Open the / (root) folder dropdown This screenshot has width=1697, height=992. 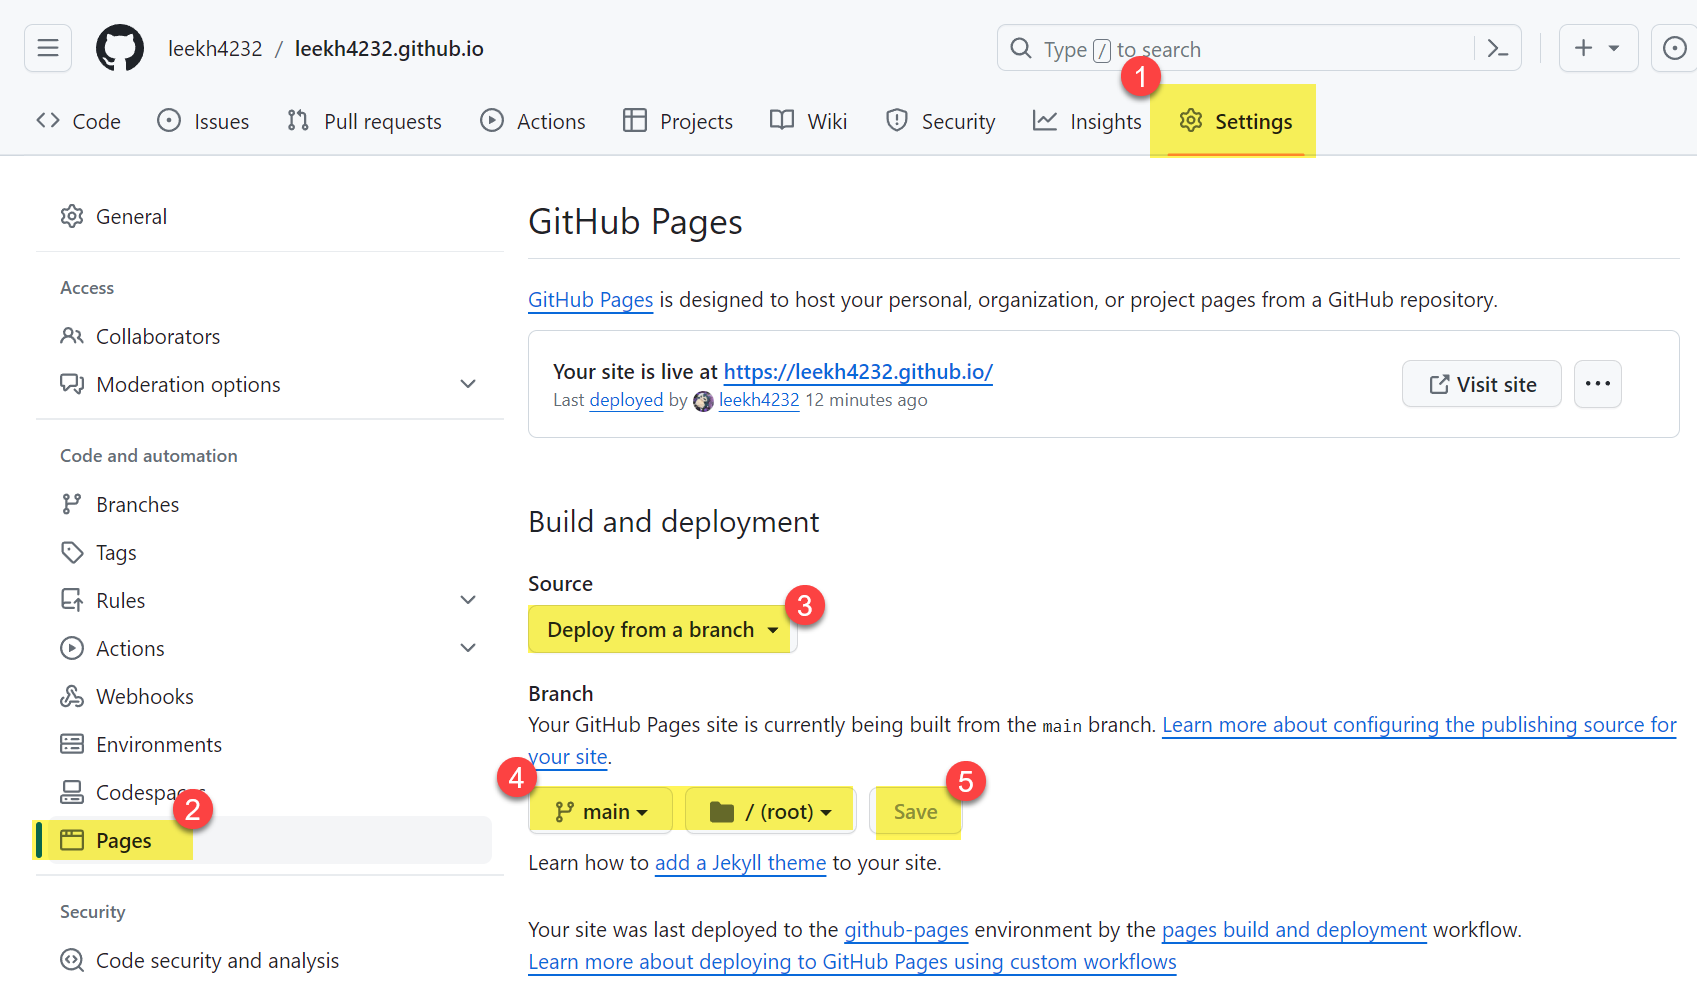tap(770, 812)
